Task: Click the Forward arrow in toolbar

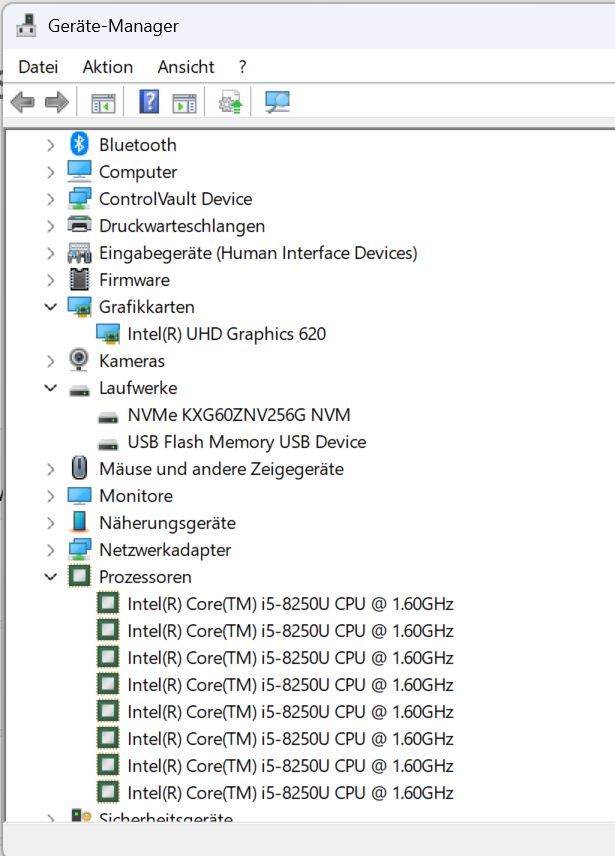Action: [57, 102]
